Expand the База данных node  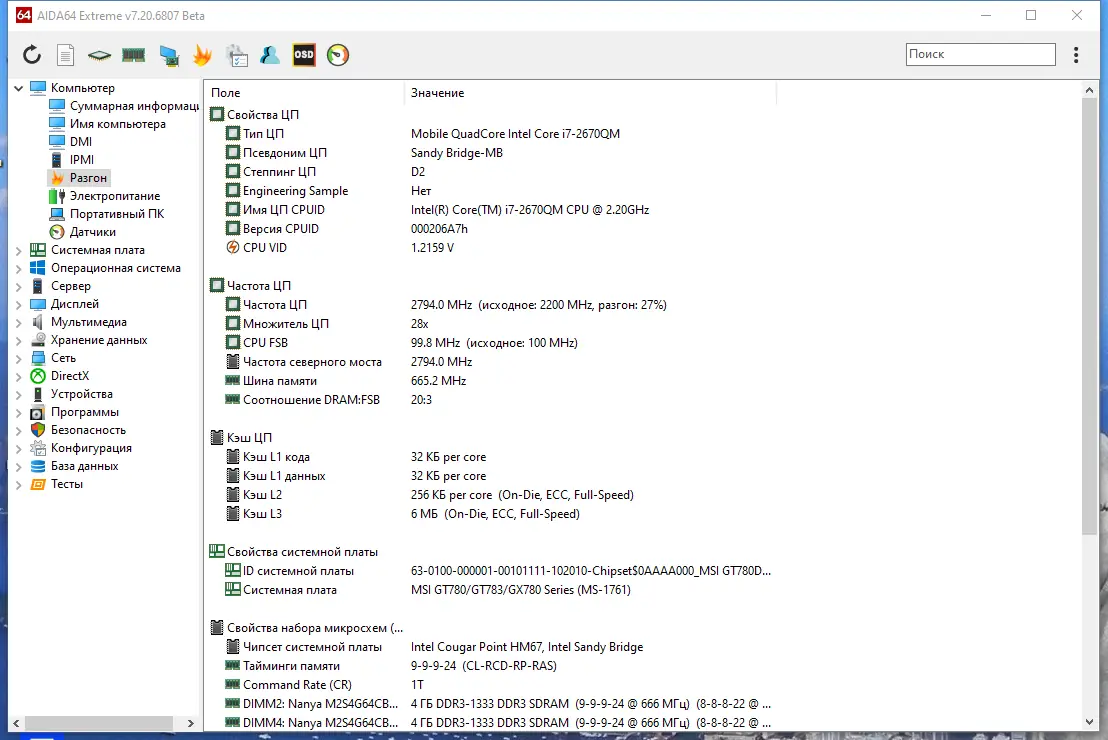(x=18, y=466)
